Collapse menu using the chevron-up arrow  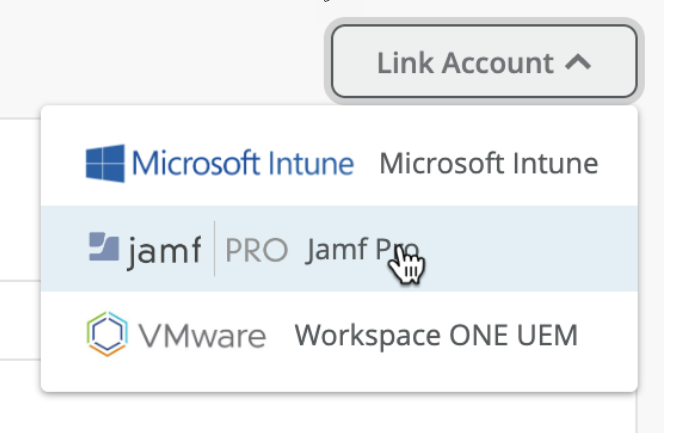click(x=578, y=63)
